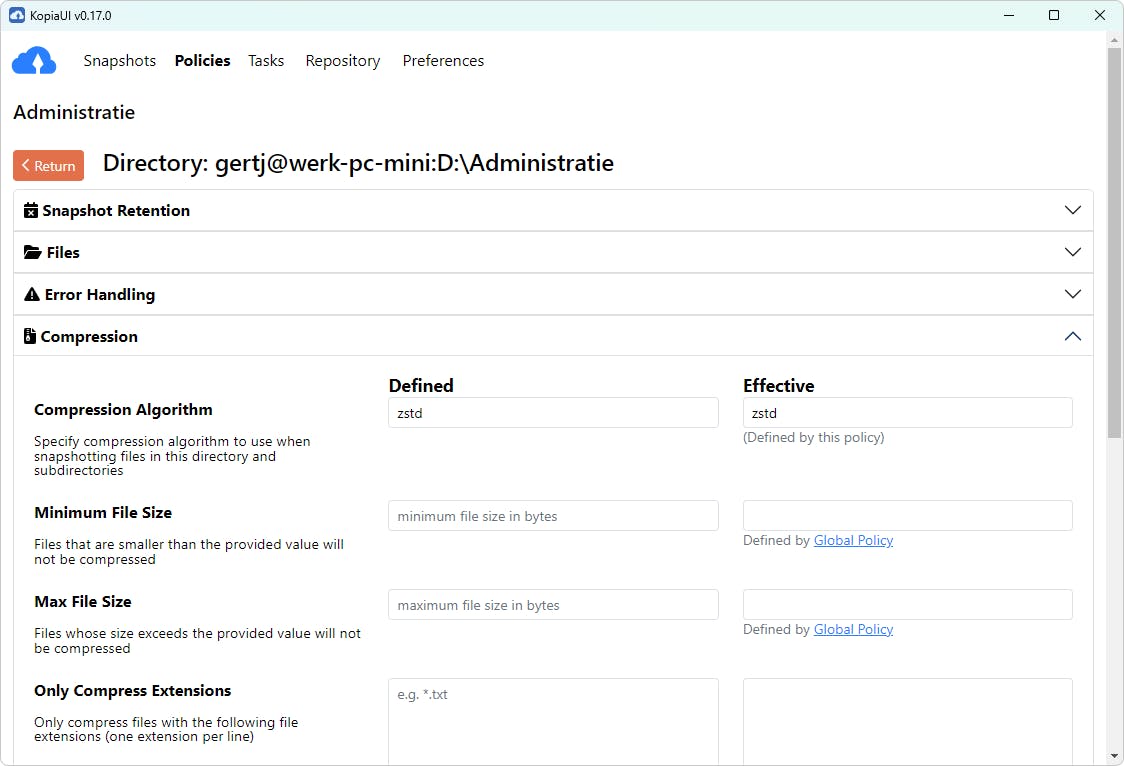Close the KopiaUI window
The height and width of the screenshot is (766, 1124).
click(1100, 15)
